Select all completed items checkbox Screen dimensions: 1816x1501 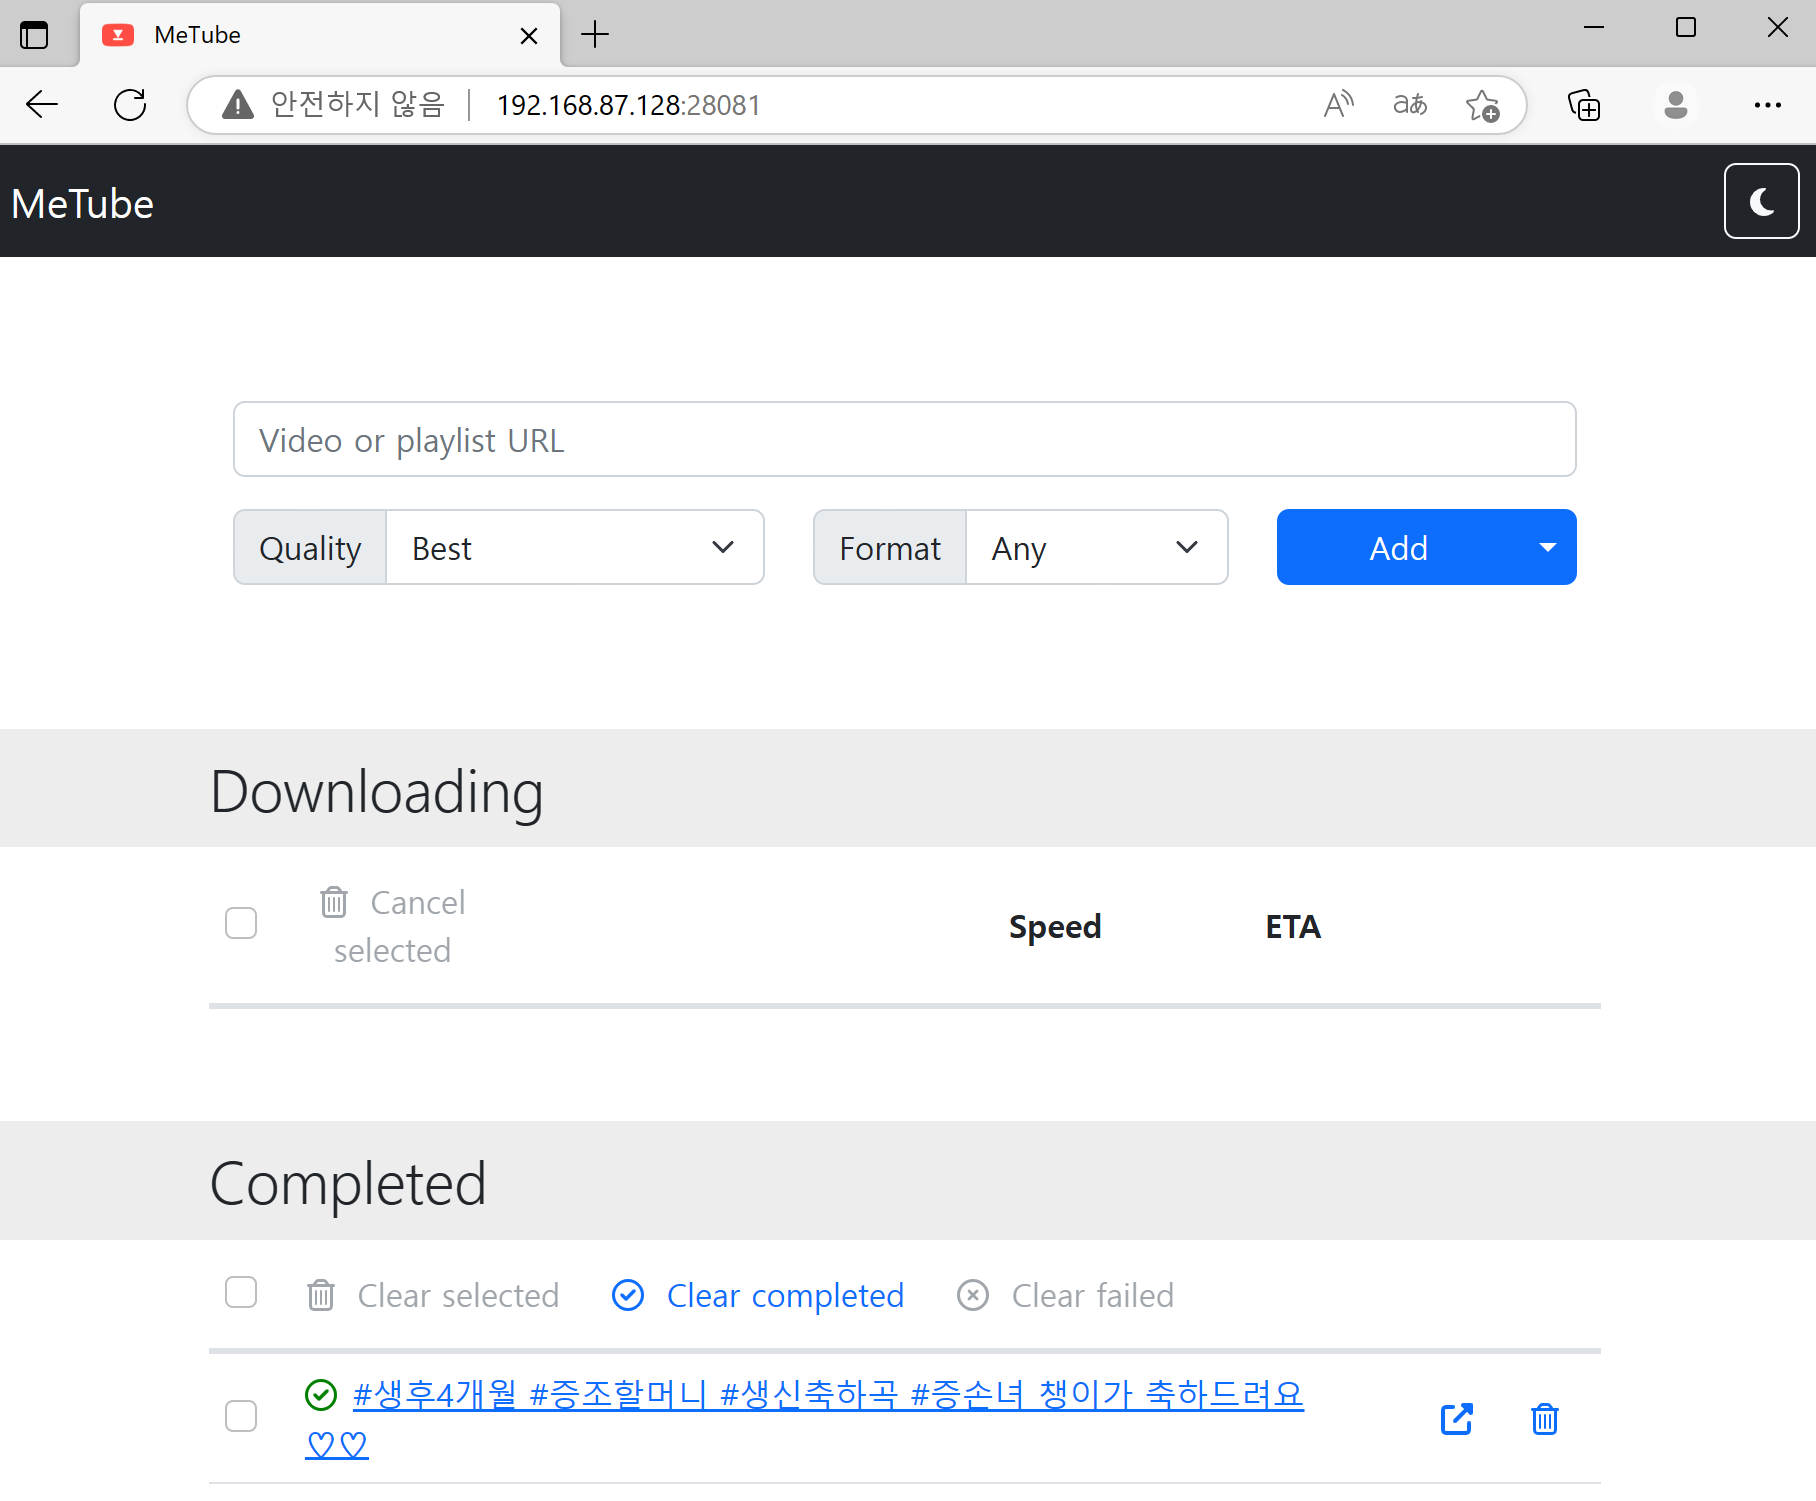[241, 1292]
